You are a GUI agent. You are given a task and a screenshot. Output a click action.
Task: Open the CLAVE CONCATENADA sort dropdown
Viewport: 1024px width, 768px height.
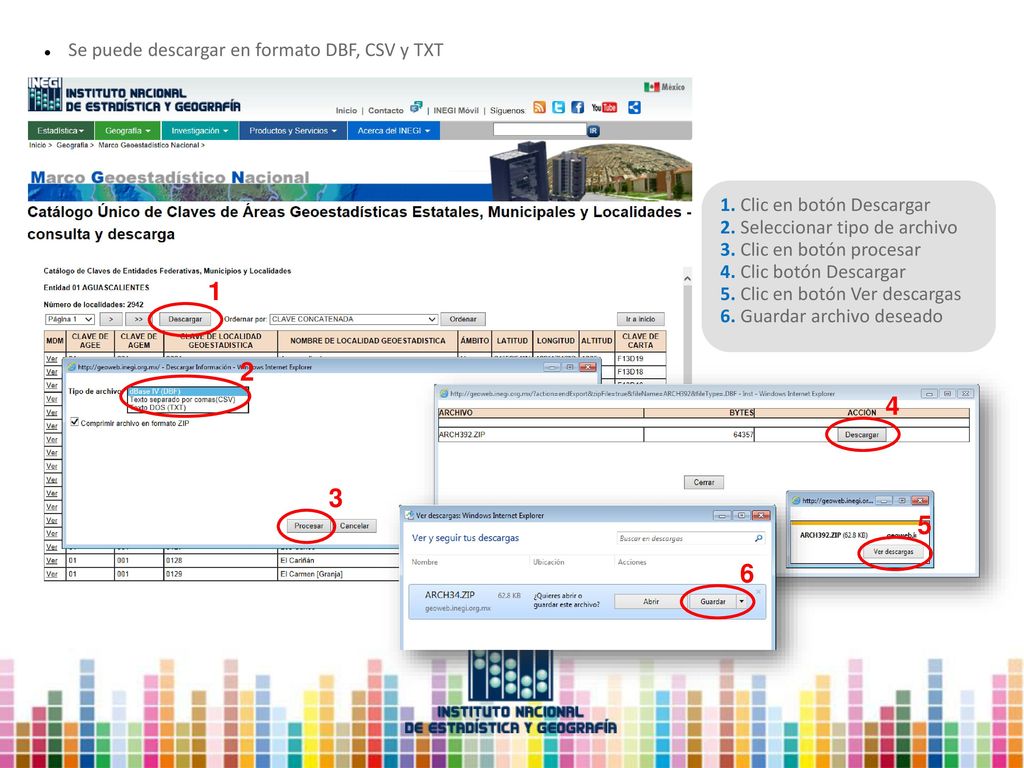[x=353, y=319]
